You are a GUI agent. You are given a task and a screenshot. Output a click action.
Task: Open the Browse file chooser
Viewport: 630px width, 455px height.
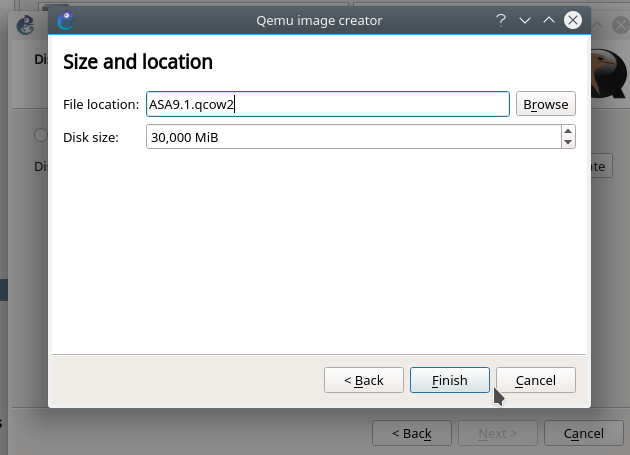tap(546, 104)
